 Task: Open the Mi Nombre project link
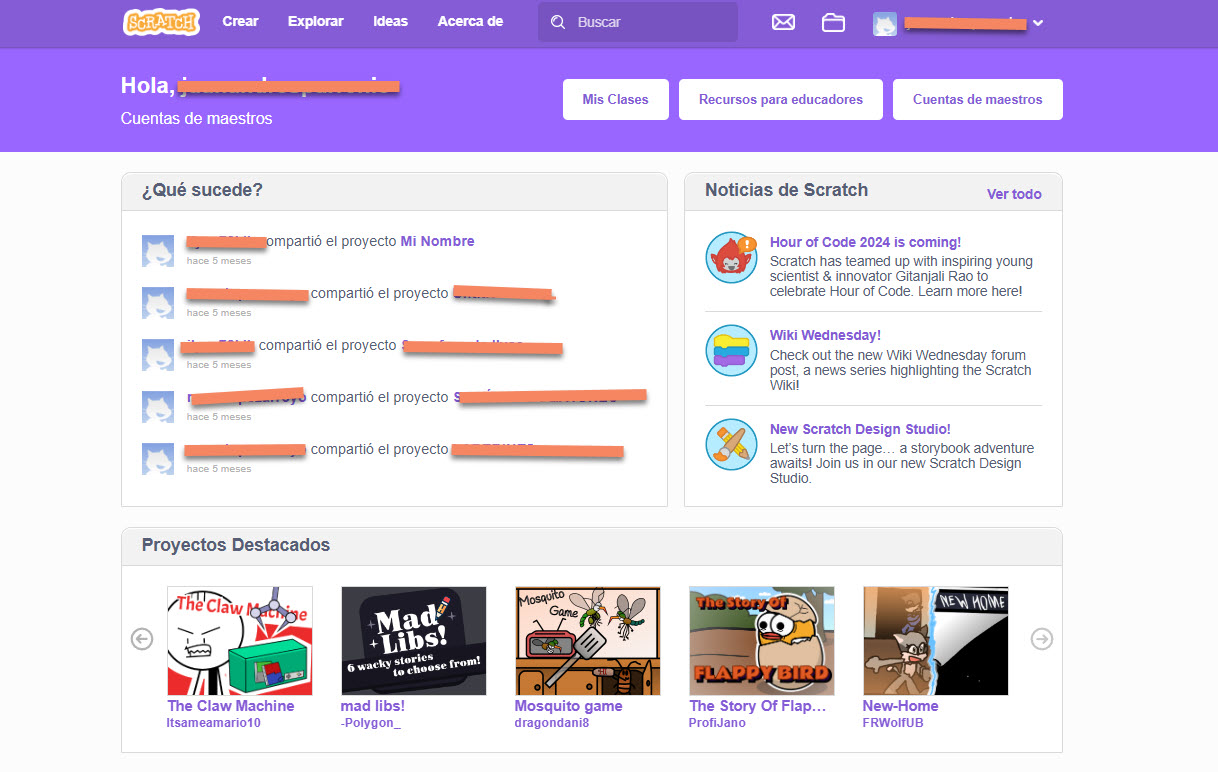437,241
